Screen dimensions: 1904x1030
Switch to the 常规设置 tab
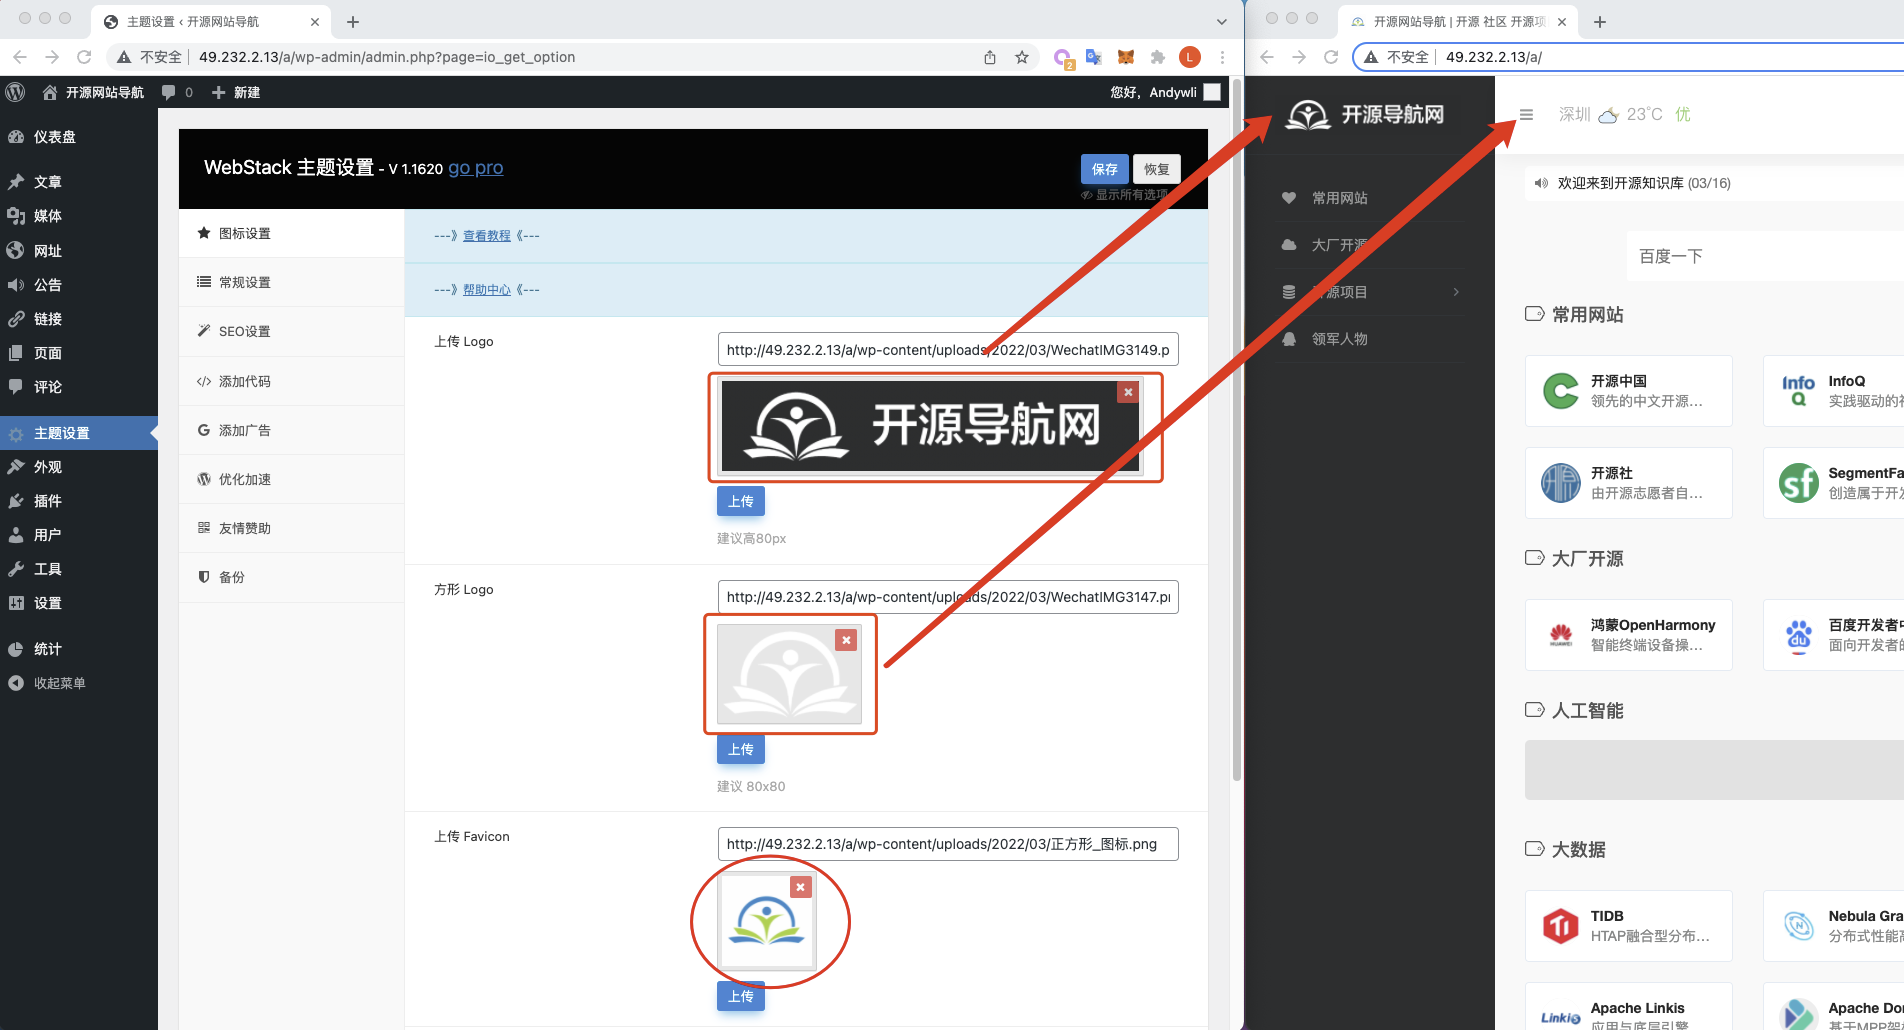pos(291,282)
